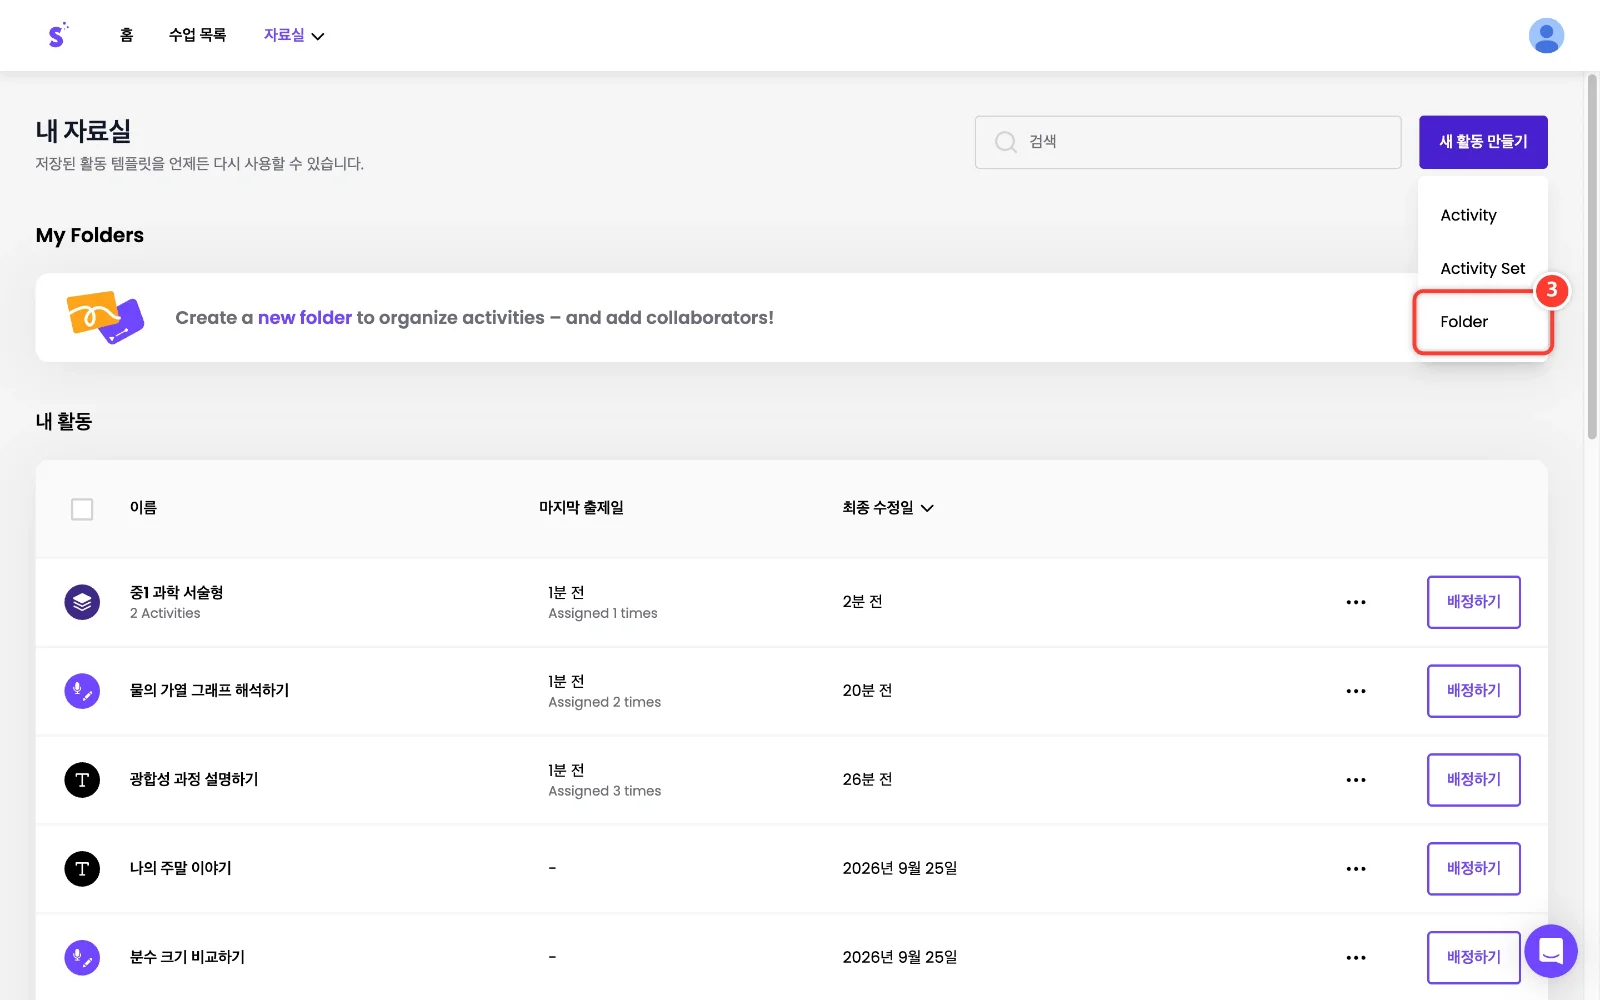1600x1000 pixels.
Task: Click inside the 검색 search field
Action: tap(1188, 142)
